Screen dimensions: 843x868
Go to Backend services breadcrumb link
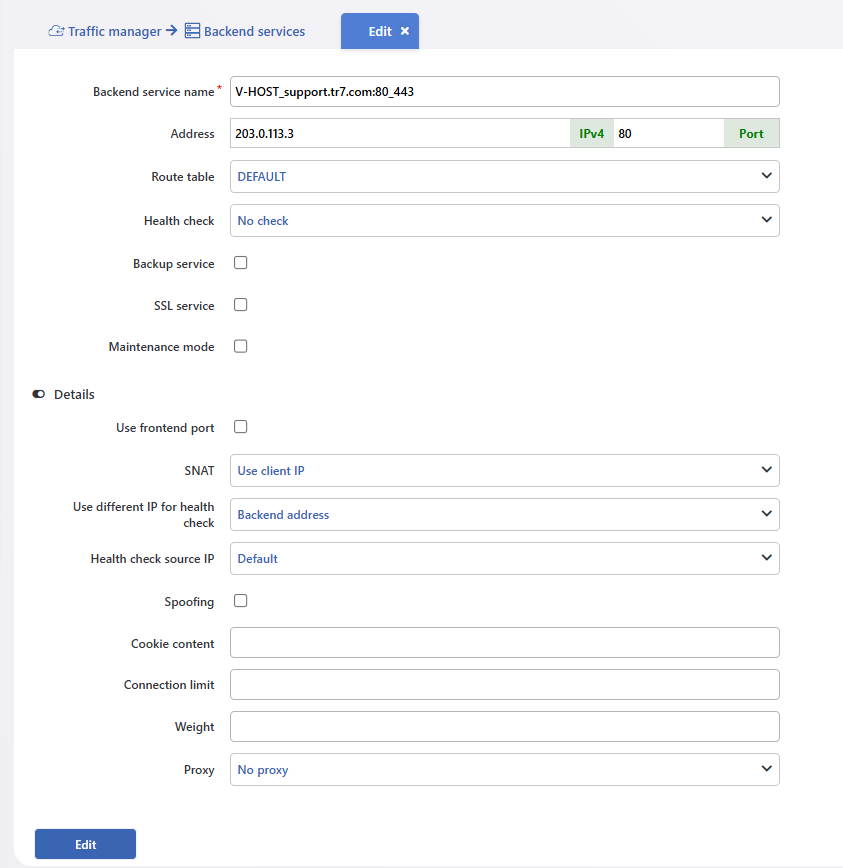(254, 32)
